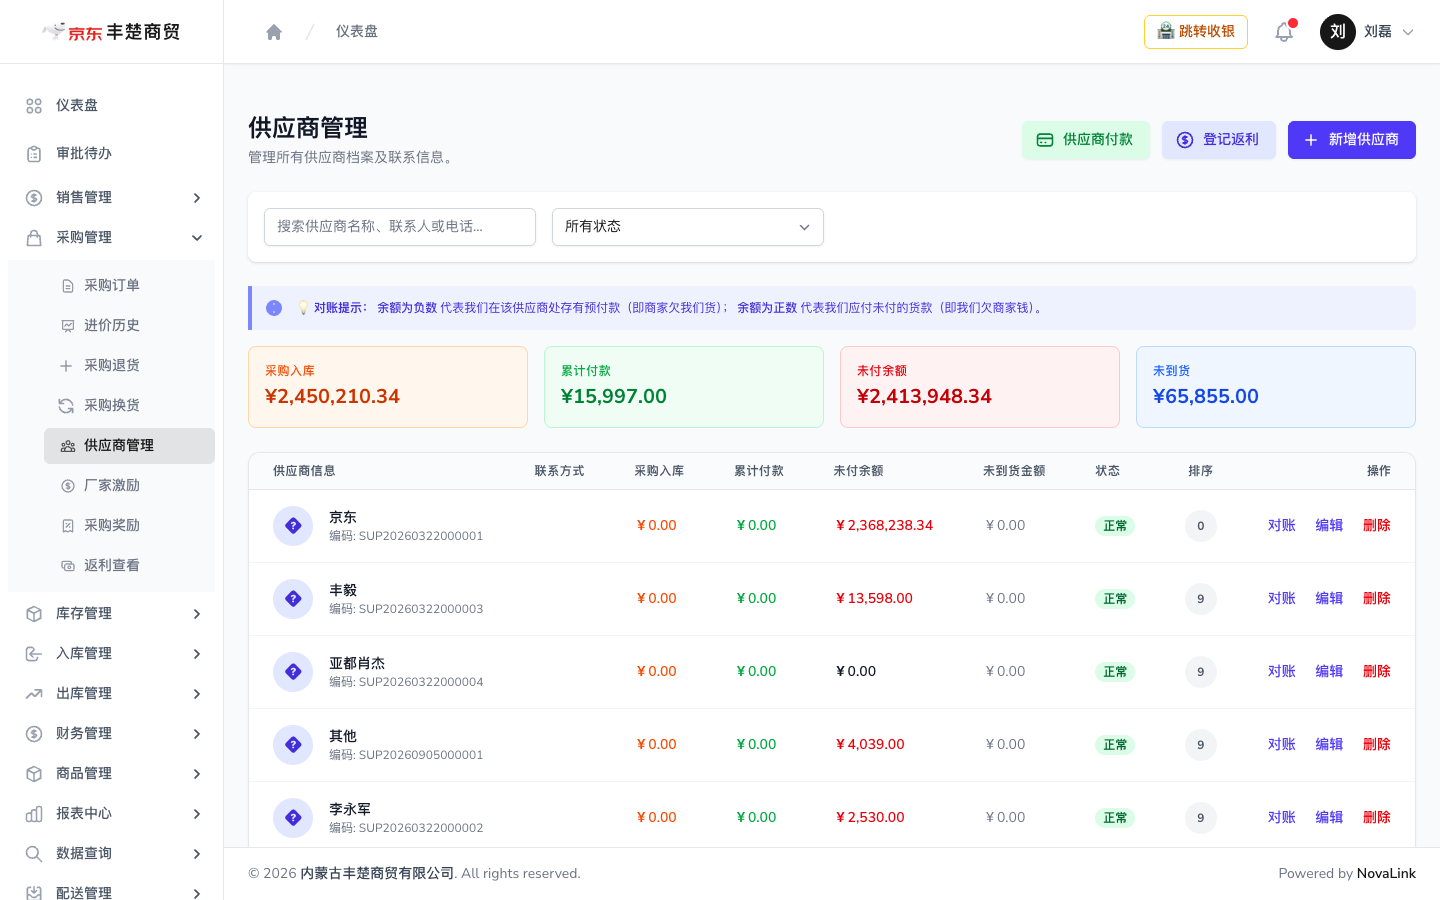Expand the 销售管理 menu
This screenshot has width=1440, height=900.
pyautogui.click(x=112, y=198)
